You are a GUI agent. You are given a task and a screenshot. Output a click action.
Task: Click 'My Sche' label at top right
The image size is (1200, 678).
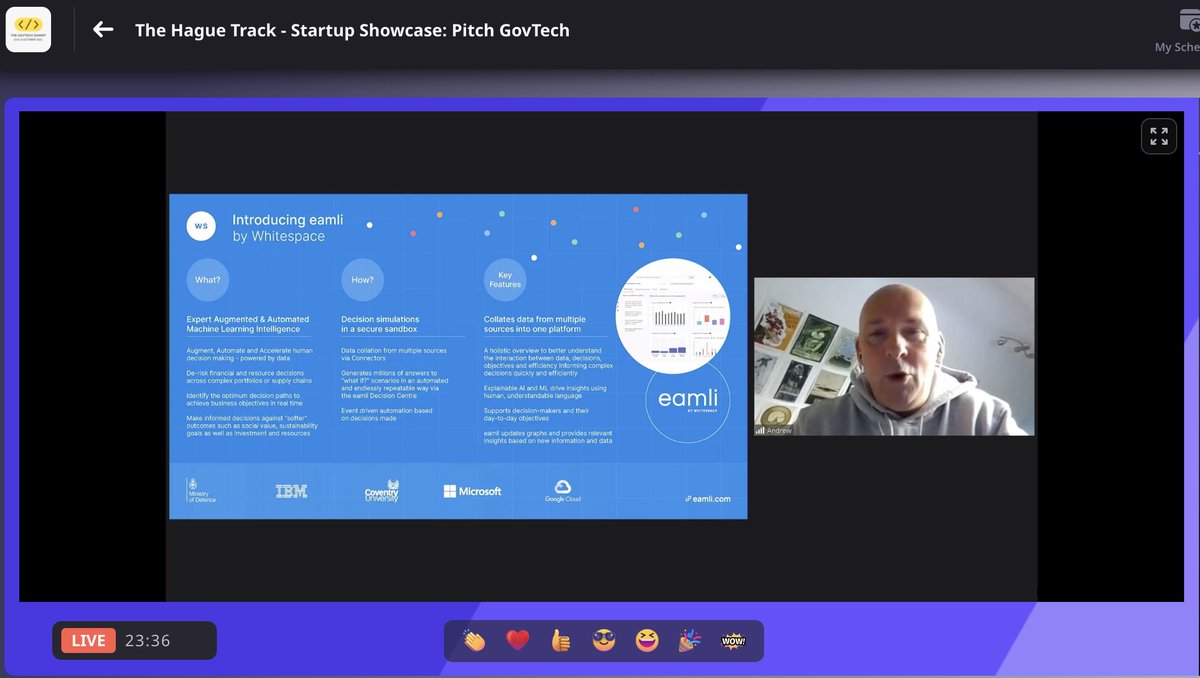click(1177, 47)
